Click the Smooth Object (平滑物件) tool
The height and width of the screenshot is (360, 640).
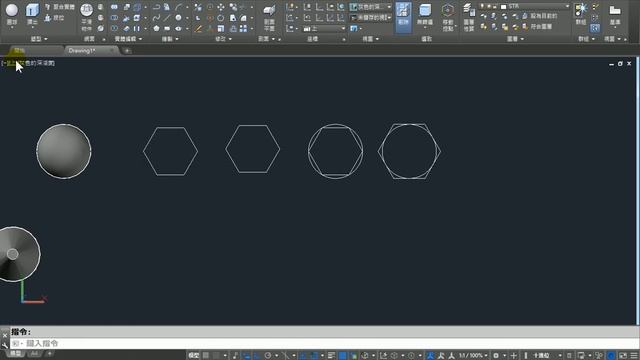pyautogui.click(x=87, y=17)
